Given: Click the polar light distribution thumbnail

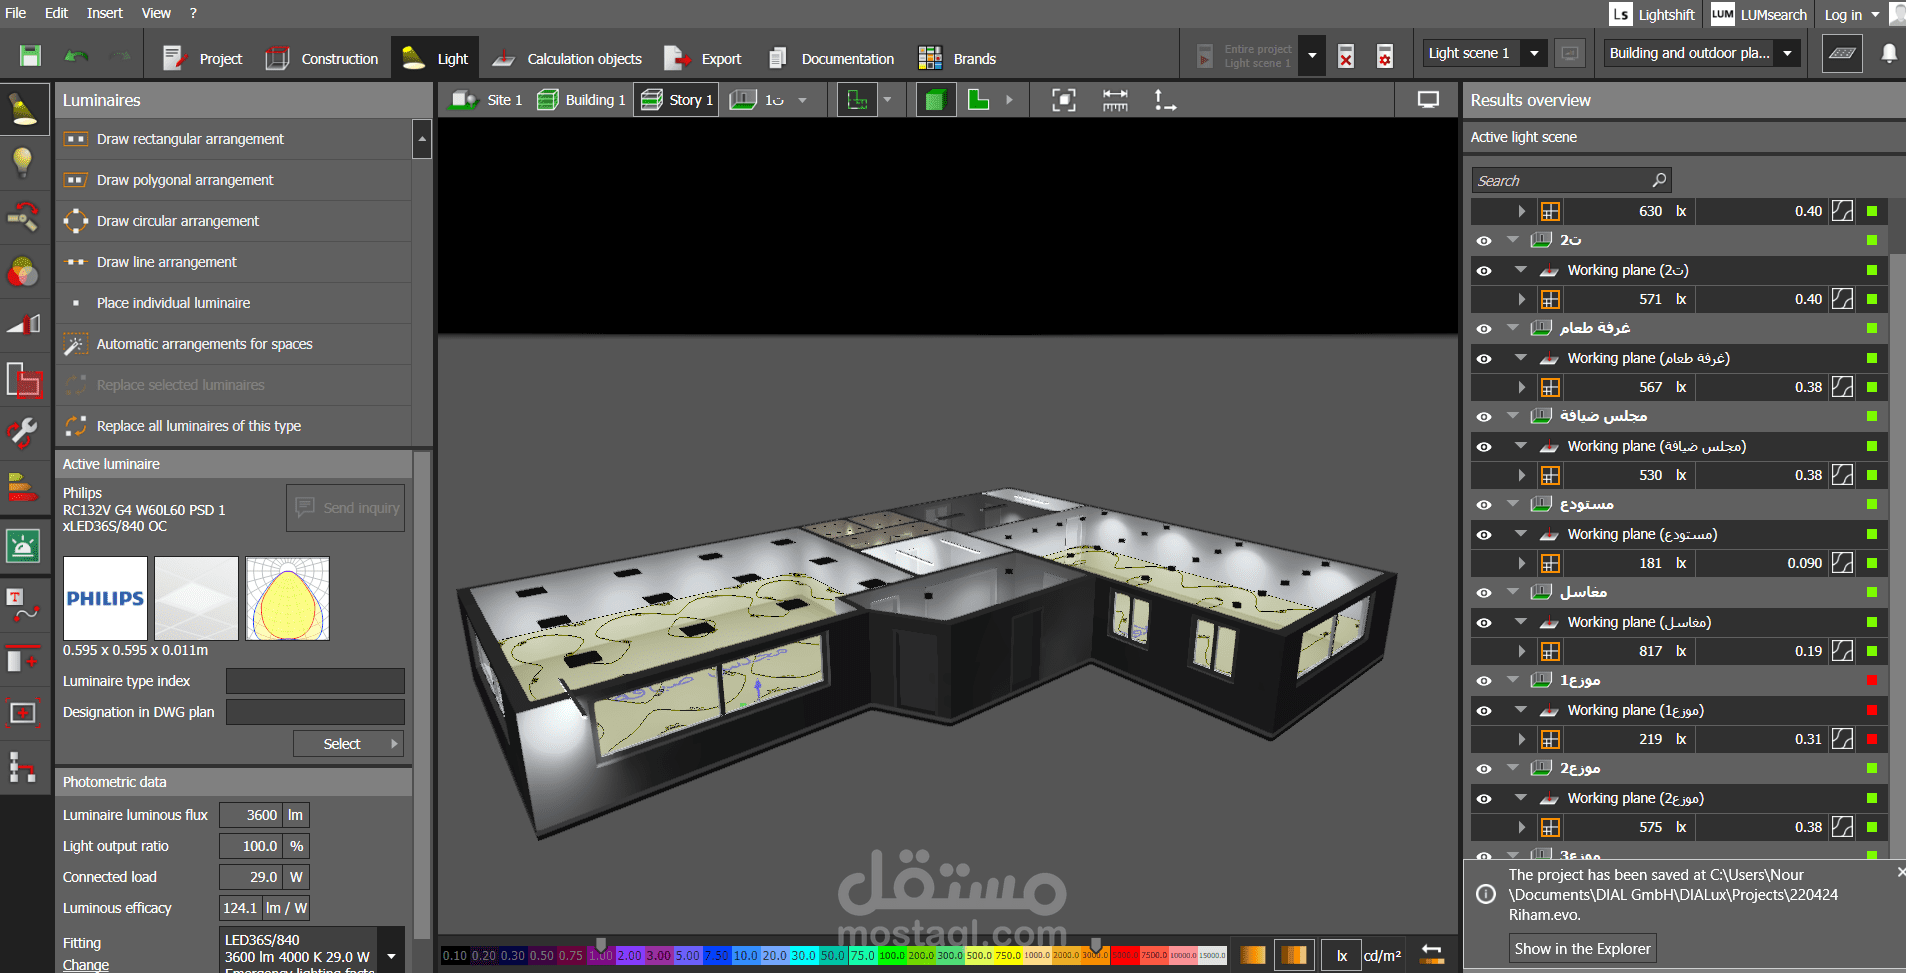Looking at the screenshot, I should click(x=287, y=598).
